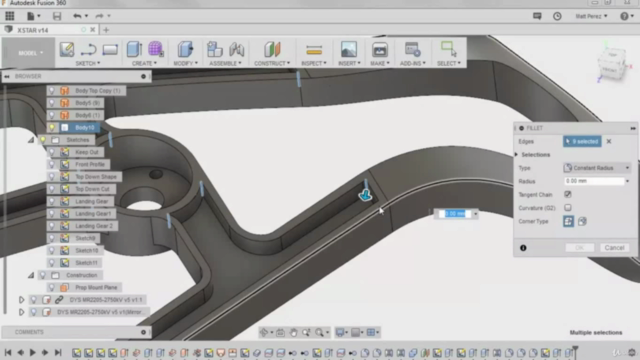
Task: Select the Extrude tool
Action: pyautogui.click(x=134, y=49)
